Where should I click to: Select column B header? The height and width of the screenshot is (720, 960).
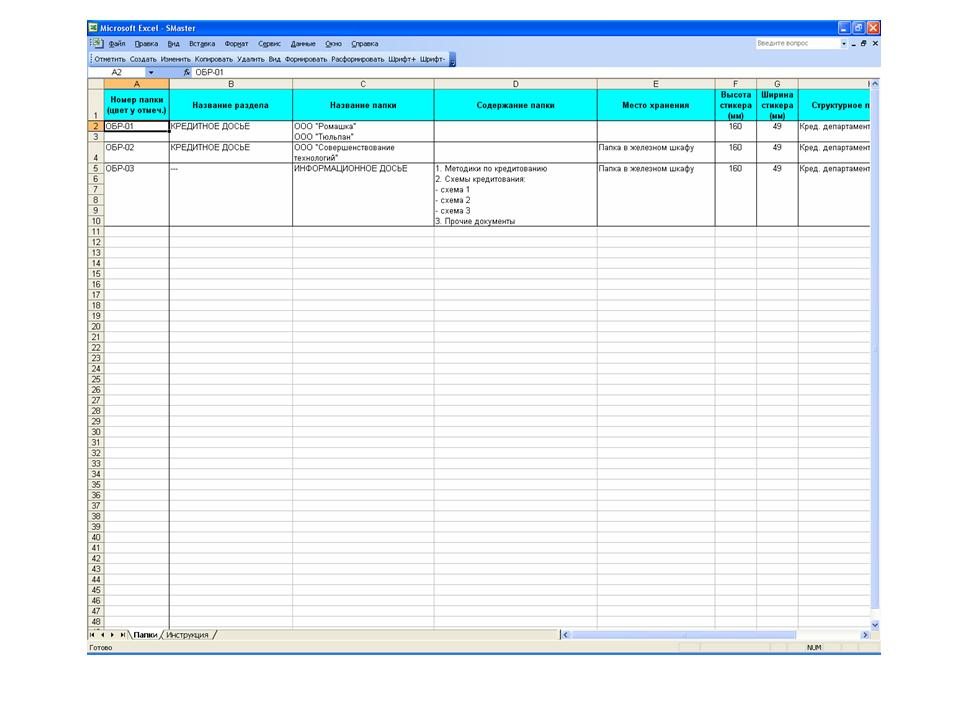click(231, 84)
